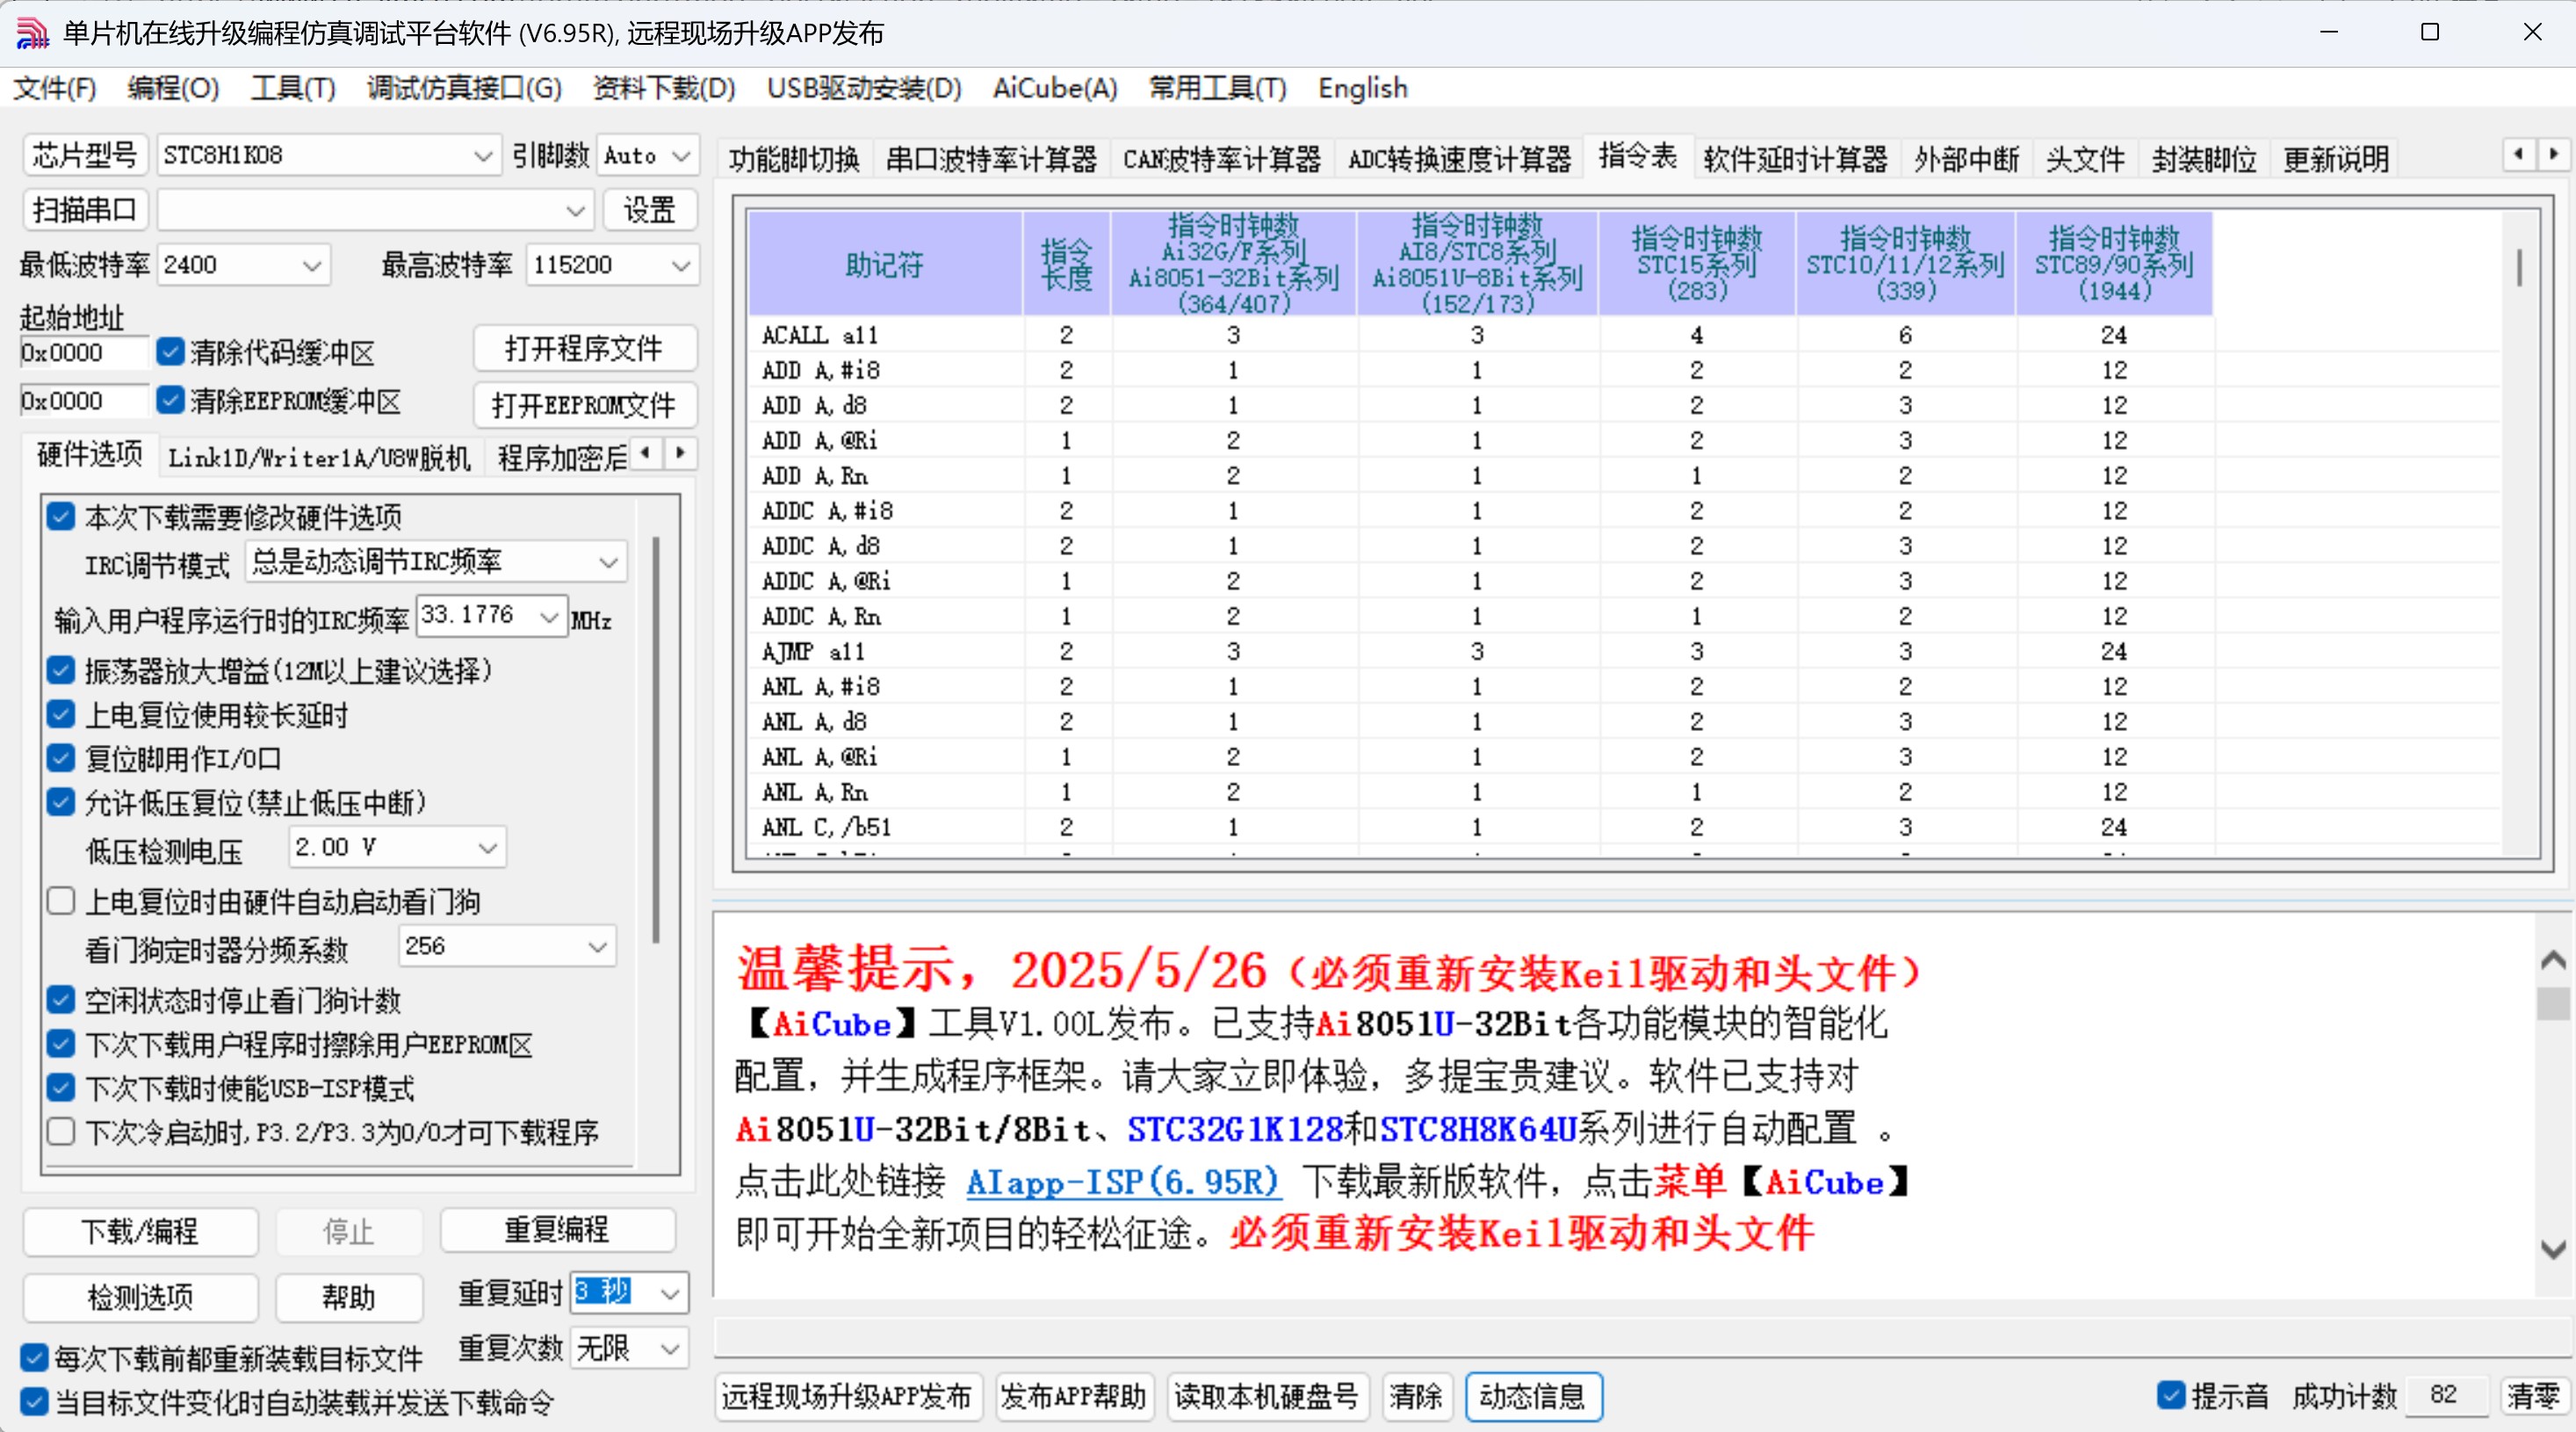Click hardware options vertical scrollbar
Screen dimensions: 2576x1432
tap(656, 740)
